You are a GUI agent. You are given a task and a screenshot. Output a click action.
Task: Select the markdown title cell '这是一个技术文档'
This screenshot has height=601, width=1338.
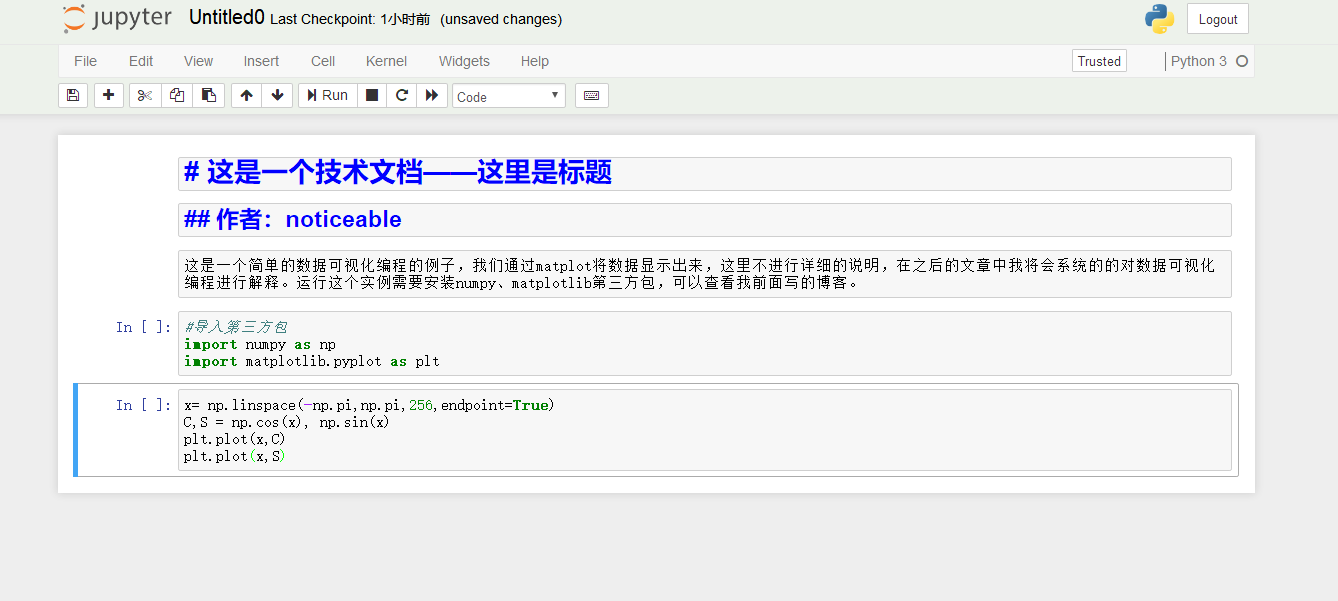tap(704, 173)
